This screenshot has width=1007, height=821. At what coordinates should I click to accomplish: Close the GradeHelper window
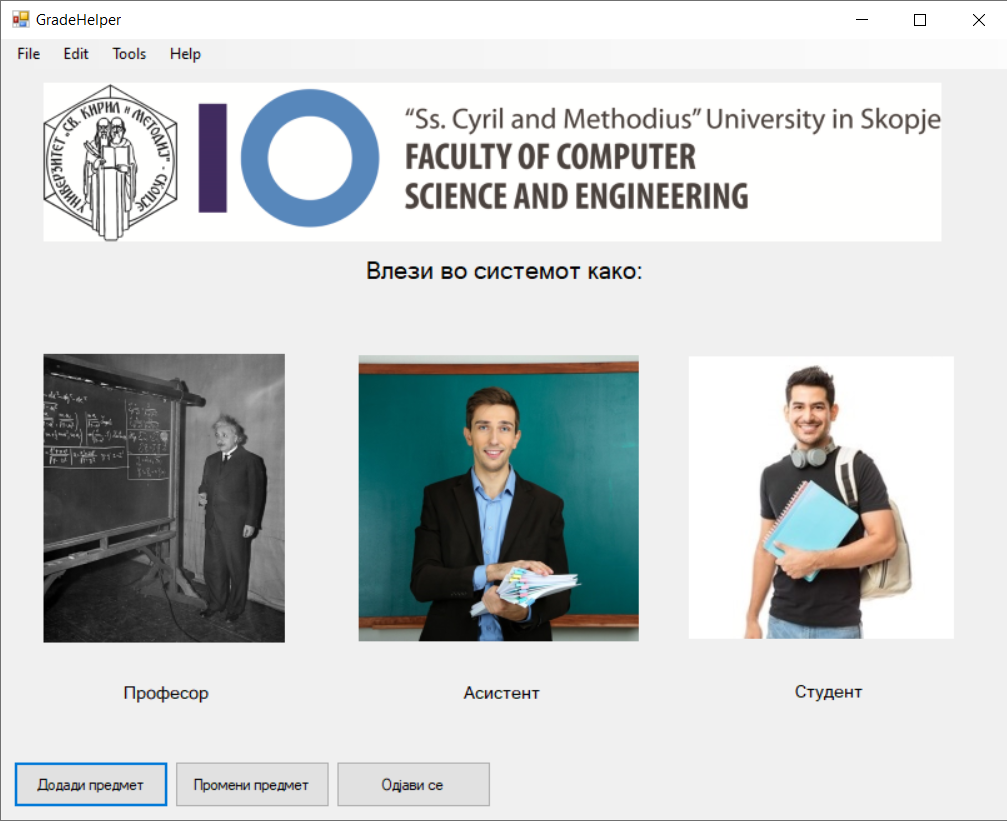coord(979,20)
